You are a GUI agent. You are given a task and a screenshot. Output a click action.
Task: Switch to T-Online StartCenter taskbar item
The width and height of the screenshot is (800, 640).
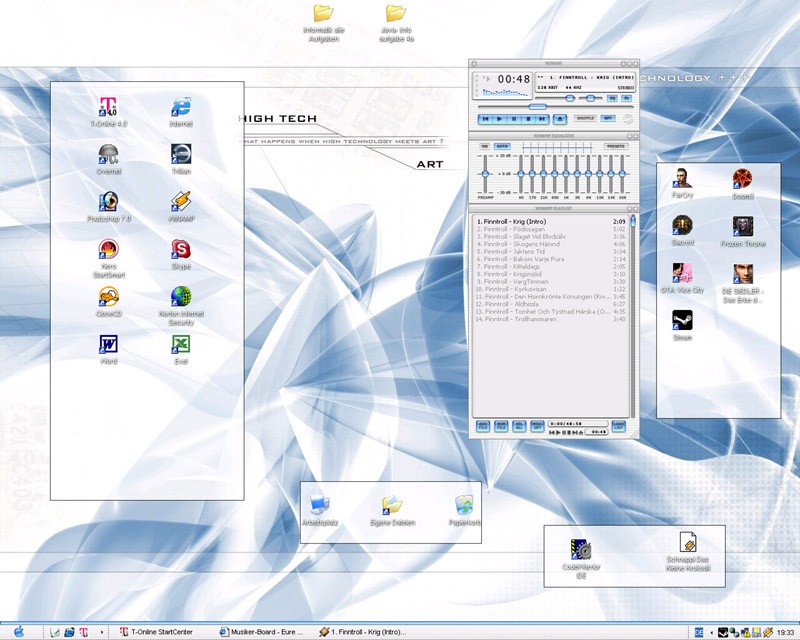[x=156, y=632]
